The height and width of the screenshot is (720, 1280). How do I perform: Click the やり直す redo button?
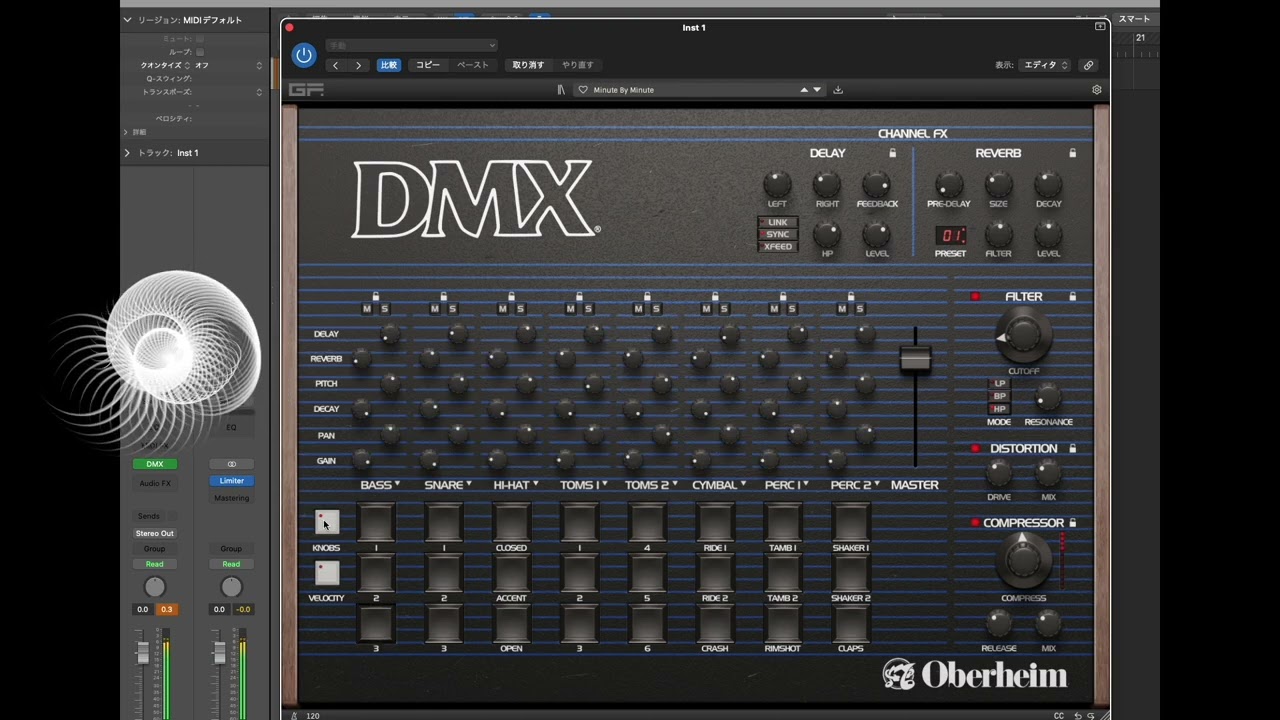click(x=577, y=65)
